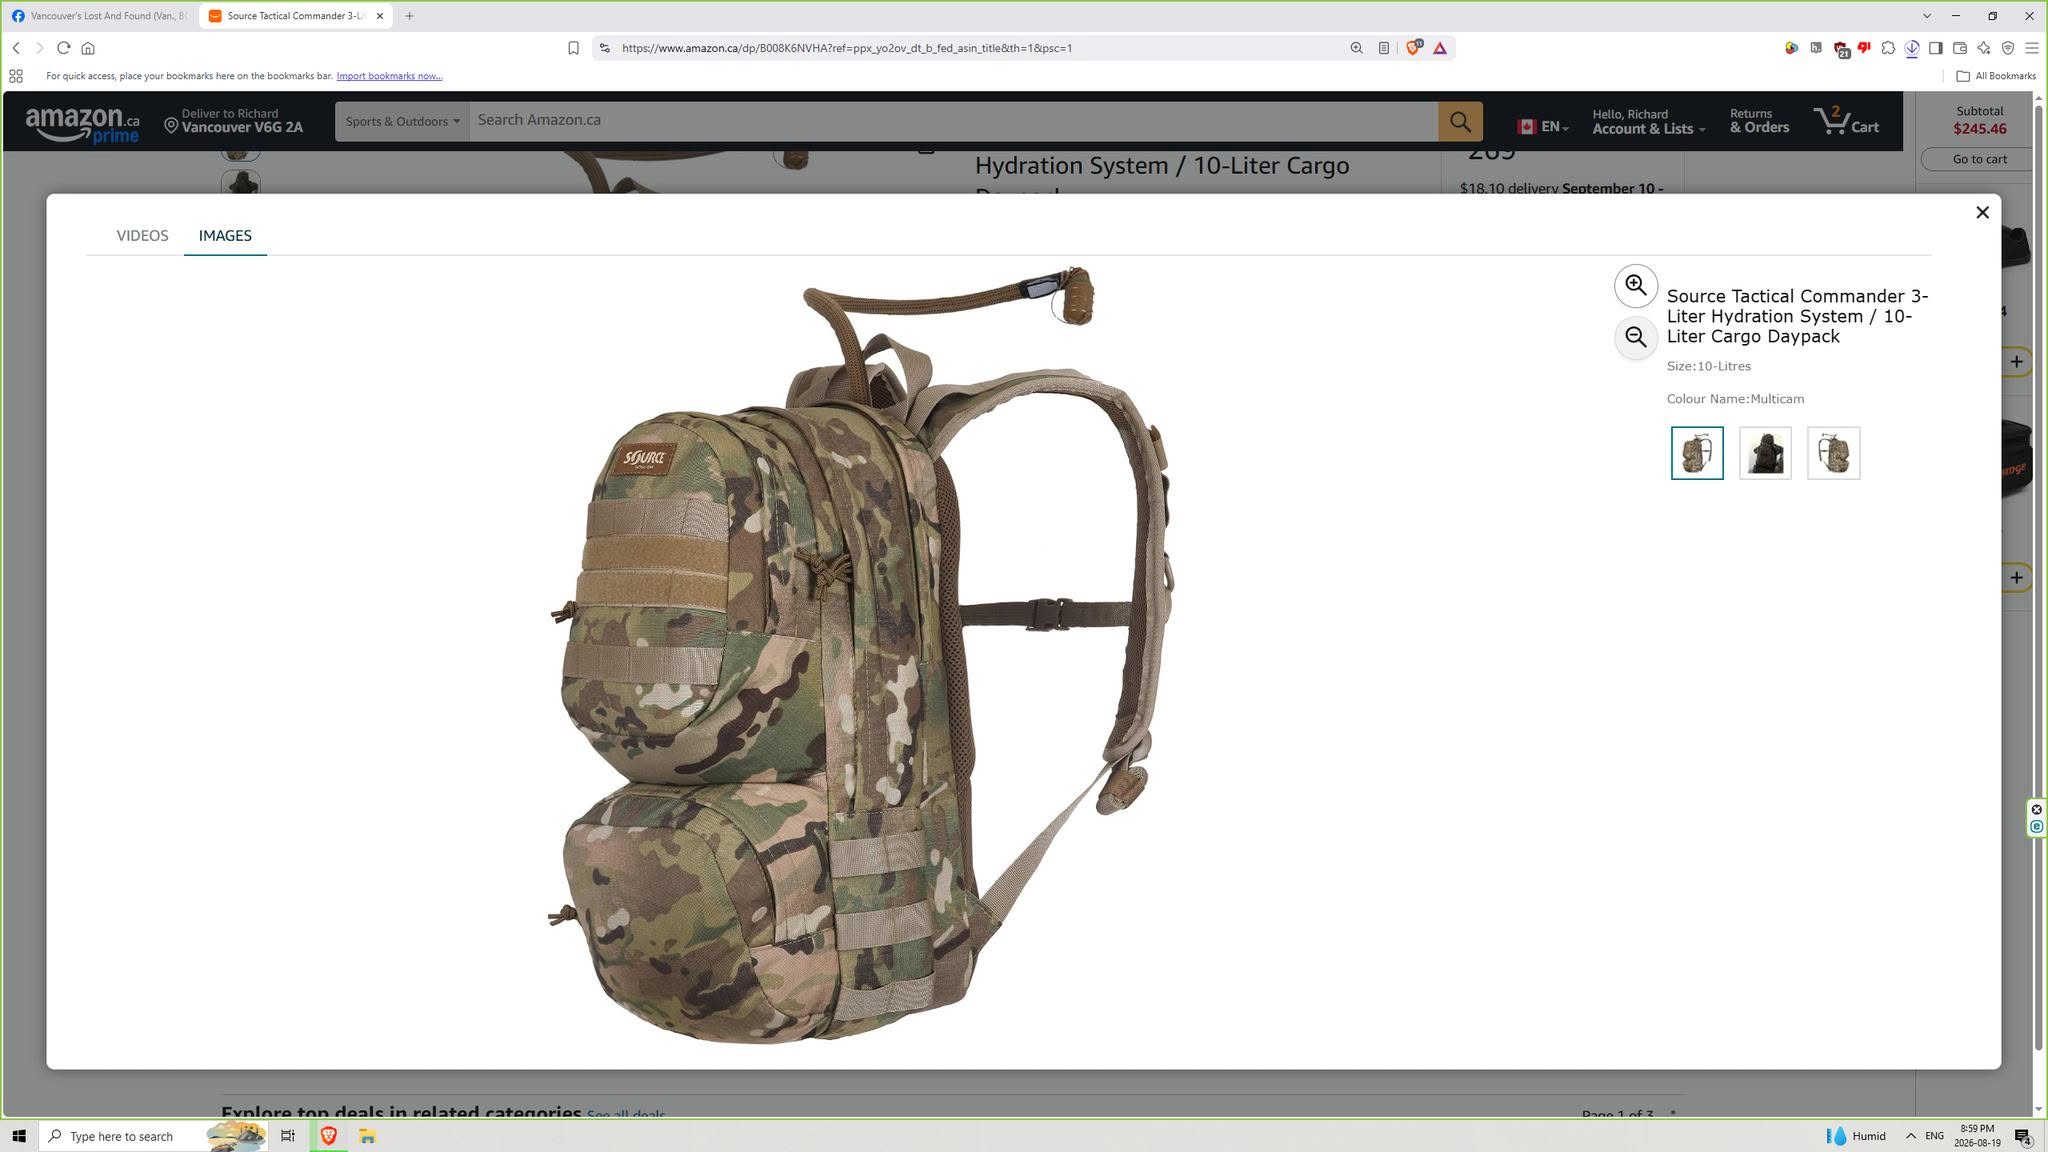Select the third backpack thumbnail
Viewport: 2048px width, 1152px height.
coord(1833,453)
